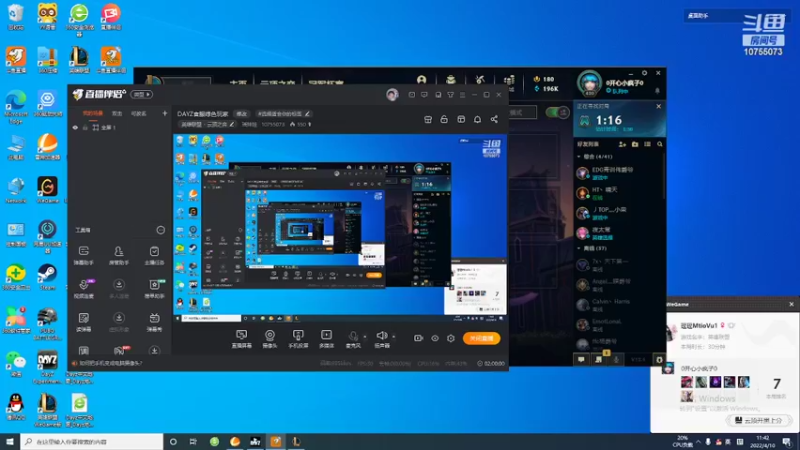800x450 pixels.
Task: Switch to the first orange scene tab
Action: coord(93,113)
